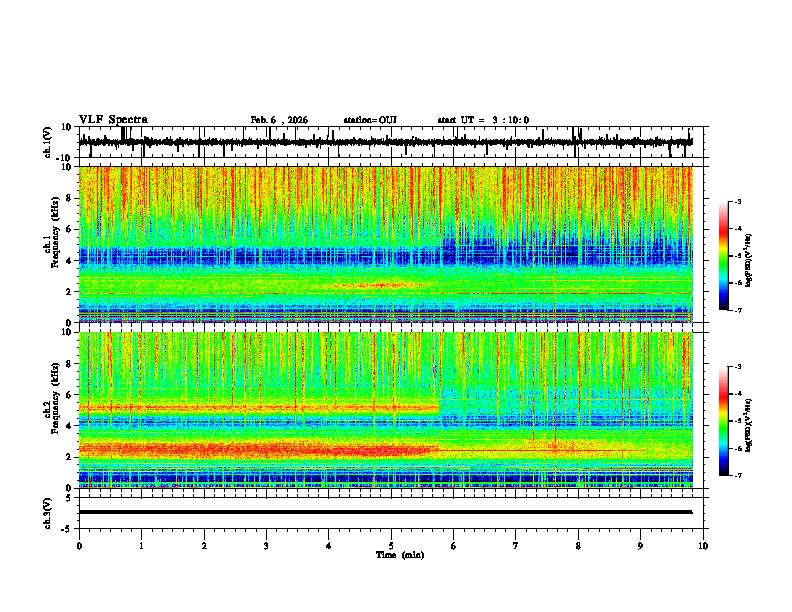This screenshot has width=792, height=612.
Task: Click time axis tick label "1"
Action: point(141,546)
